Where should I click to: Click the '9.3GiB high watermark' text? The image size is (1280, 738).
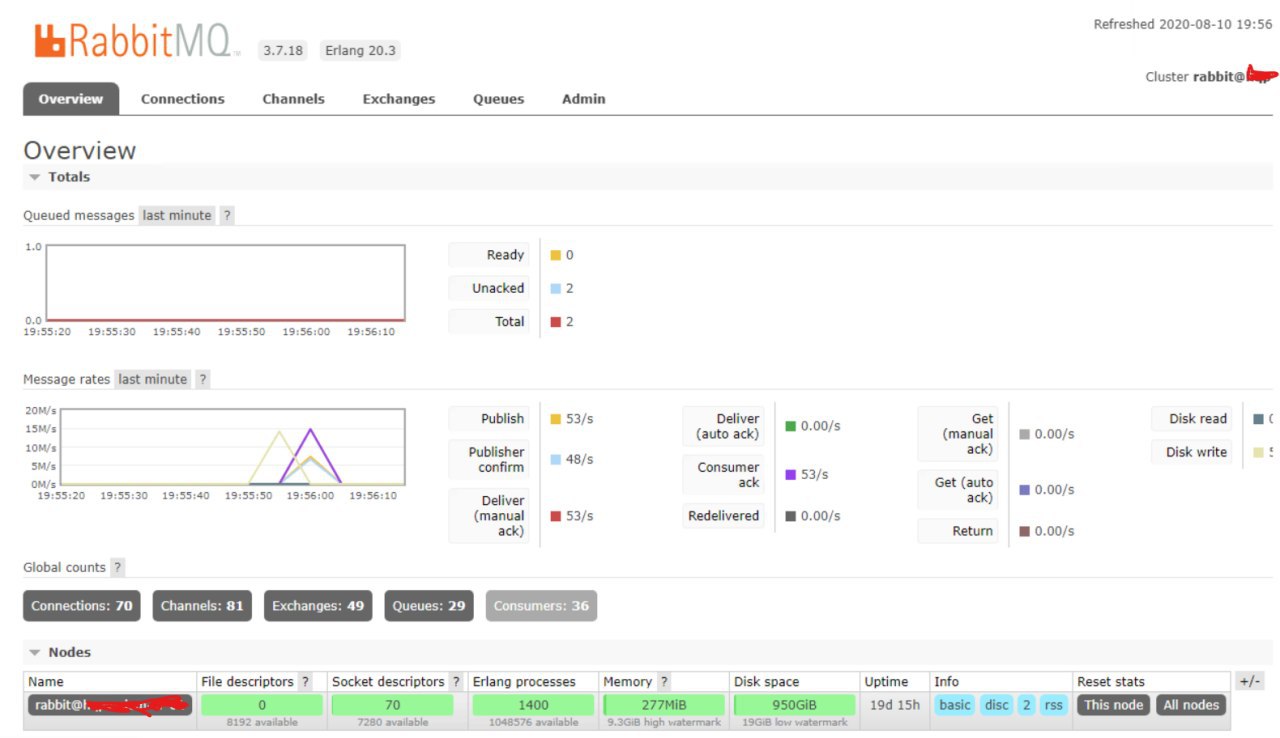(x=664, y=722)
